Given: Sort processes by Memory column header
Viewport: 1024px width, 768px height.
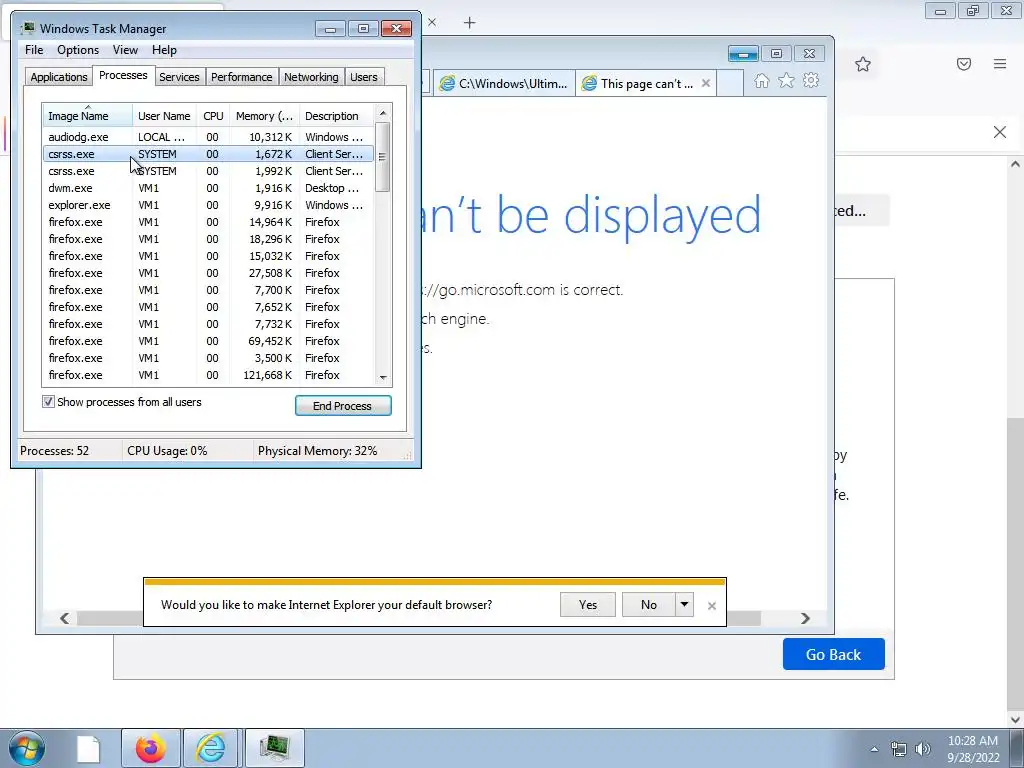Looking at the screenshot, I should [x=264, y=116].
